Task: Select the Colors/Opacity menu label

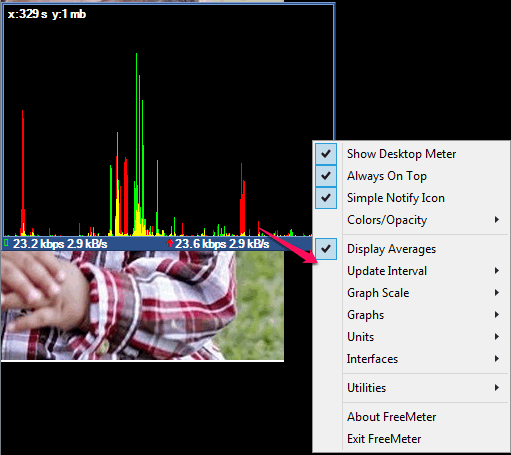Action: click(x=387, y=220)
